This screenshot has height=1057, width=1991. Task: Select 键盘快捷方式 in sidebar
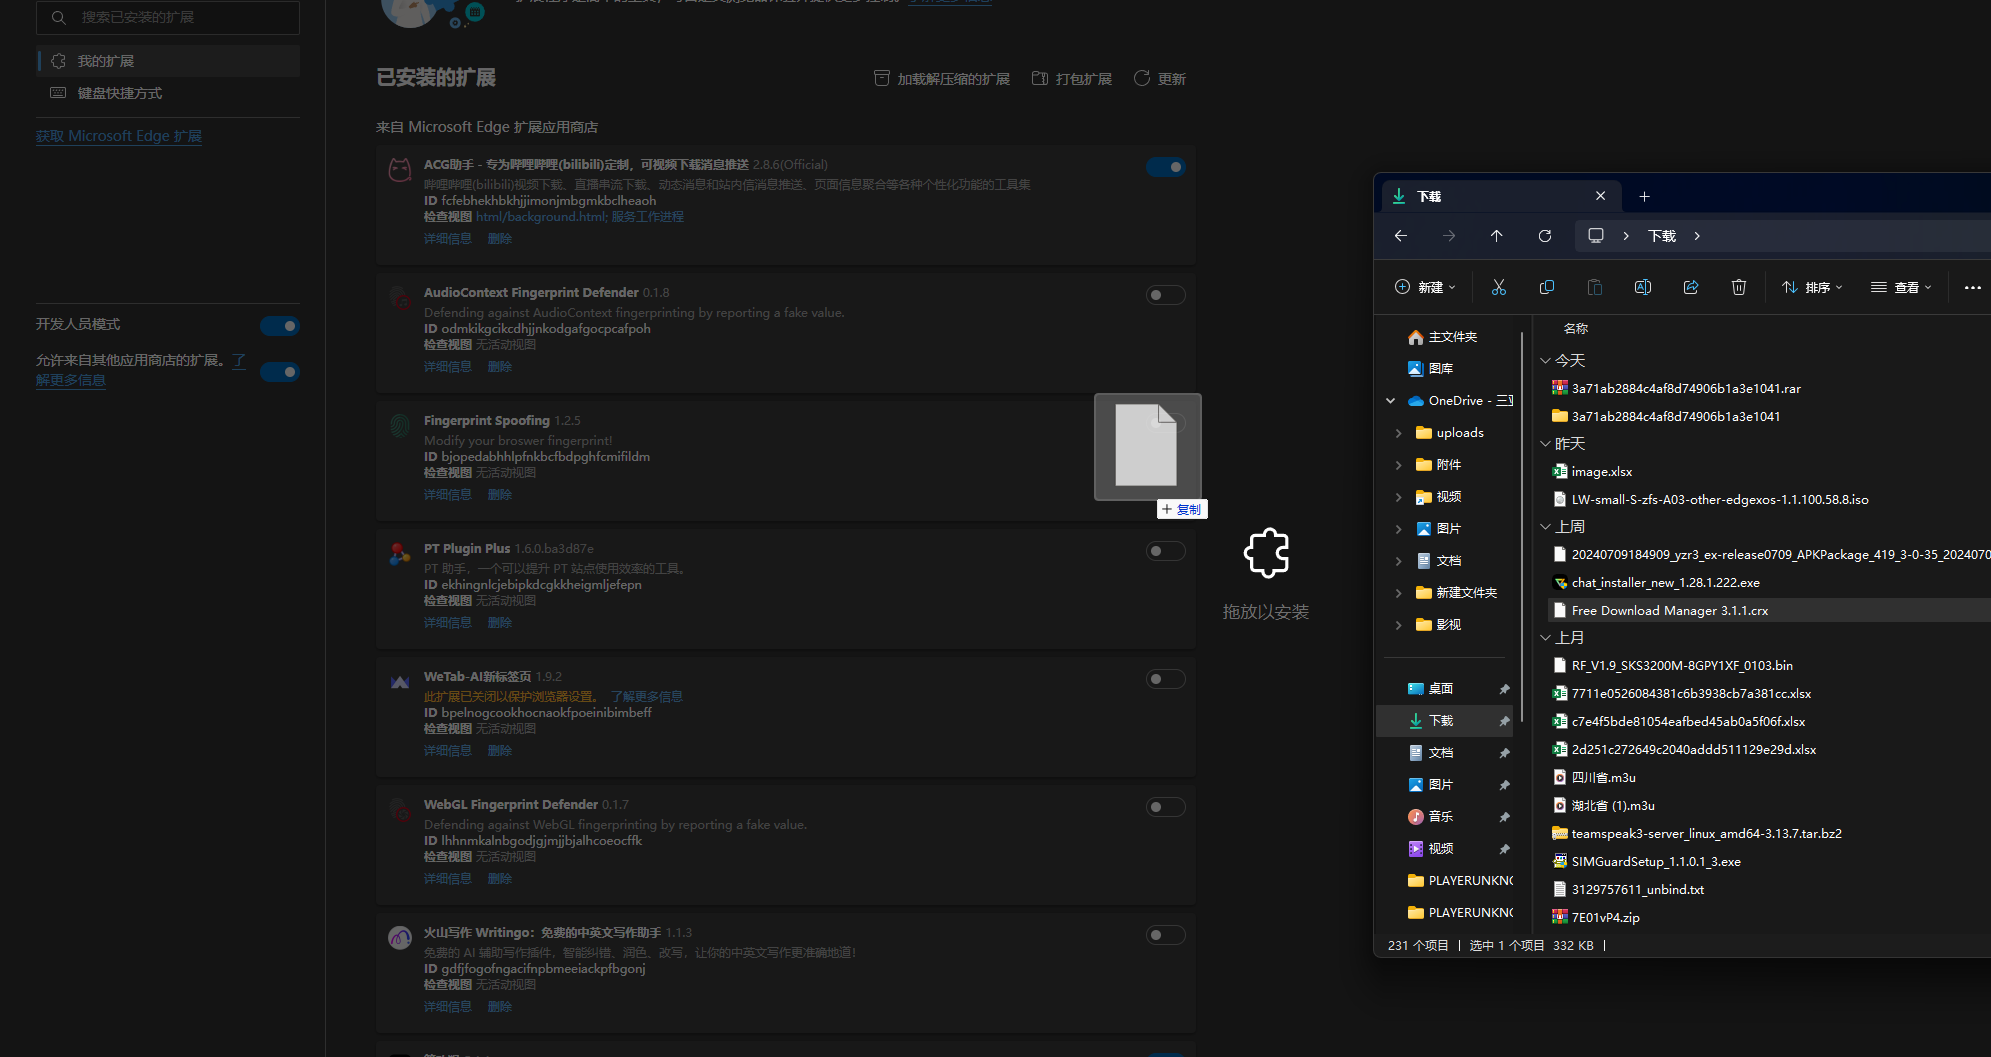coord(168,93)
